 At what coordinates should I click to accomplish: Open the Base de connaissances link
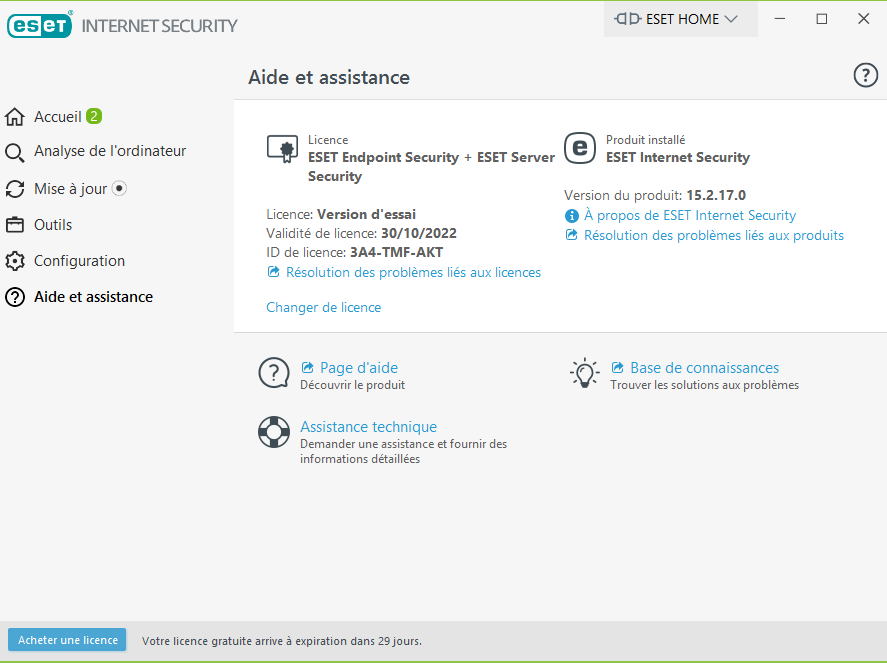point(705,368)
